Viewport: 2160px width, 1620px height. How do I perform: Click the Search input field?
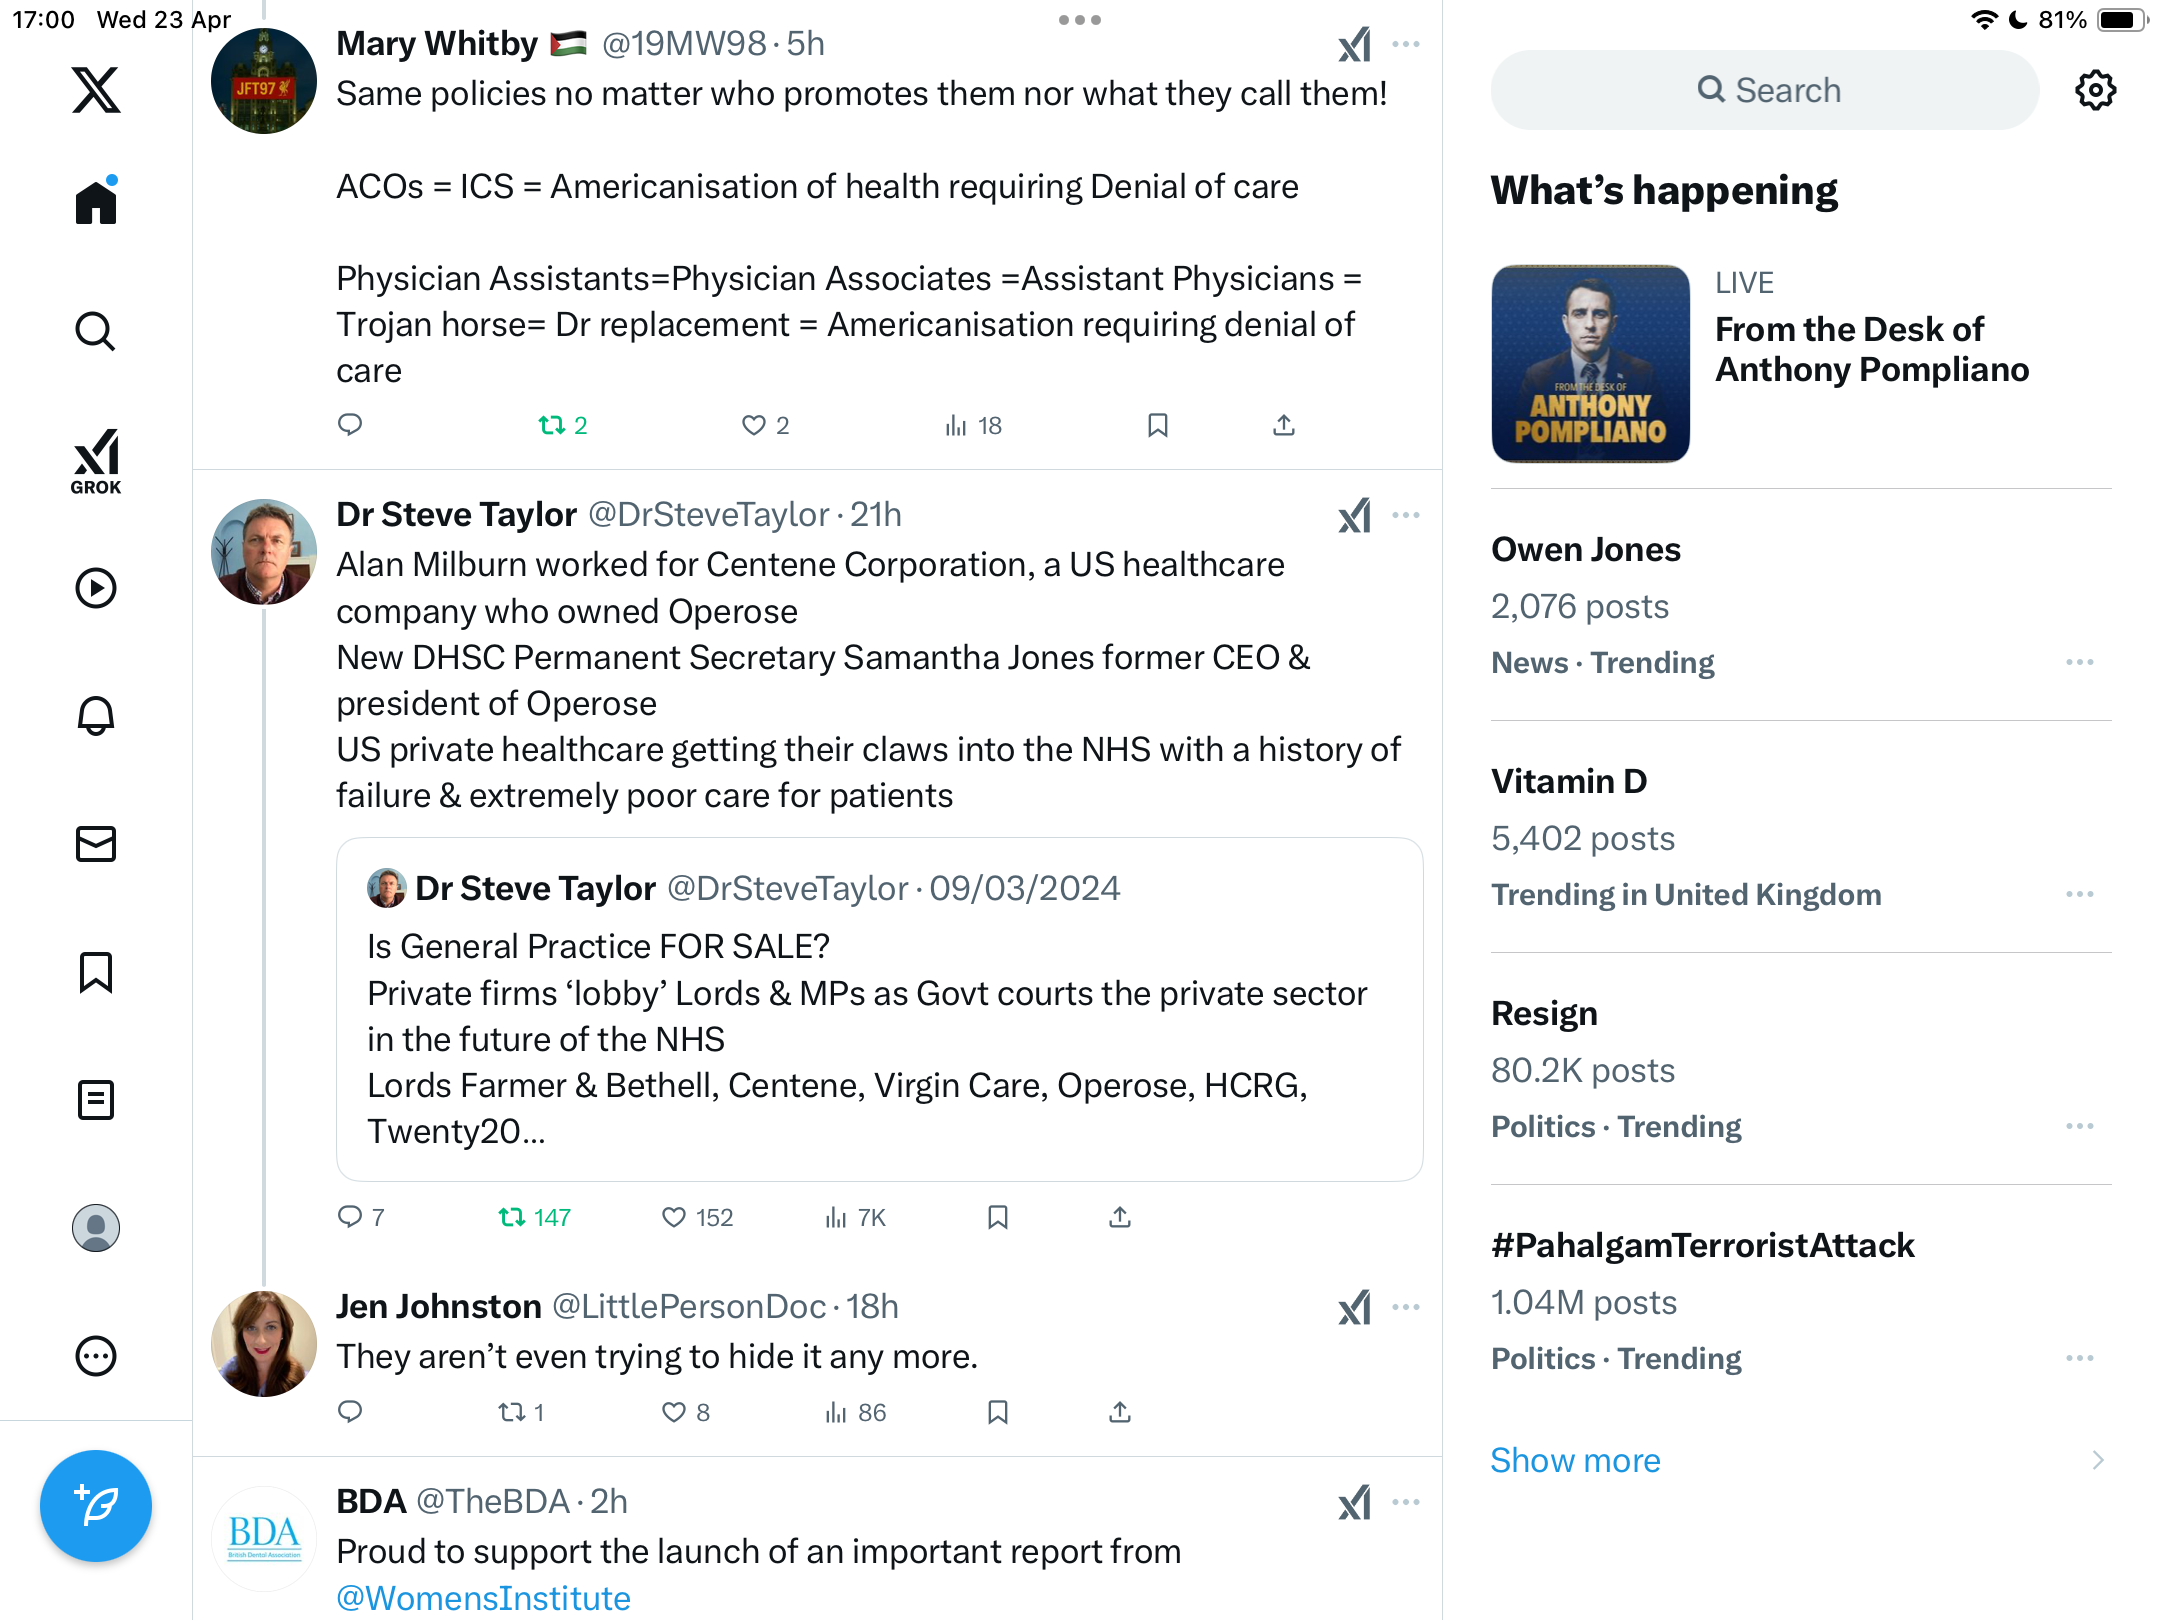(x=1765, y=90)
